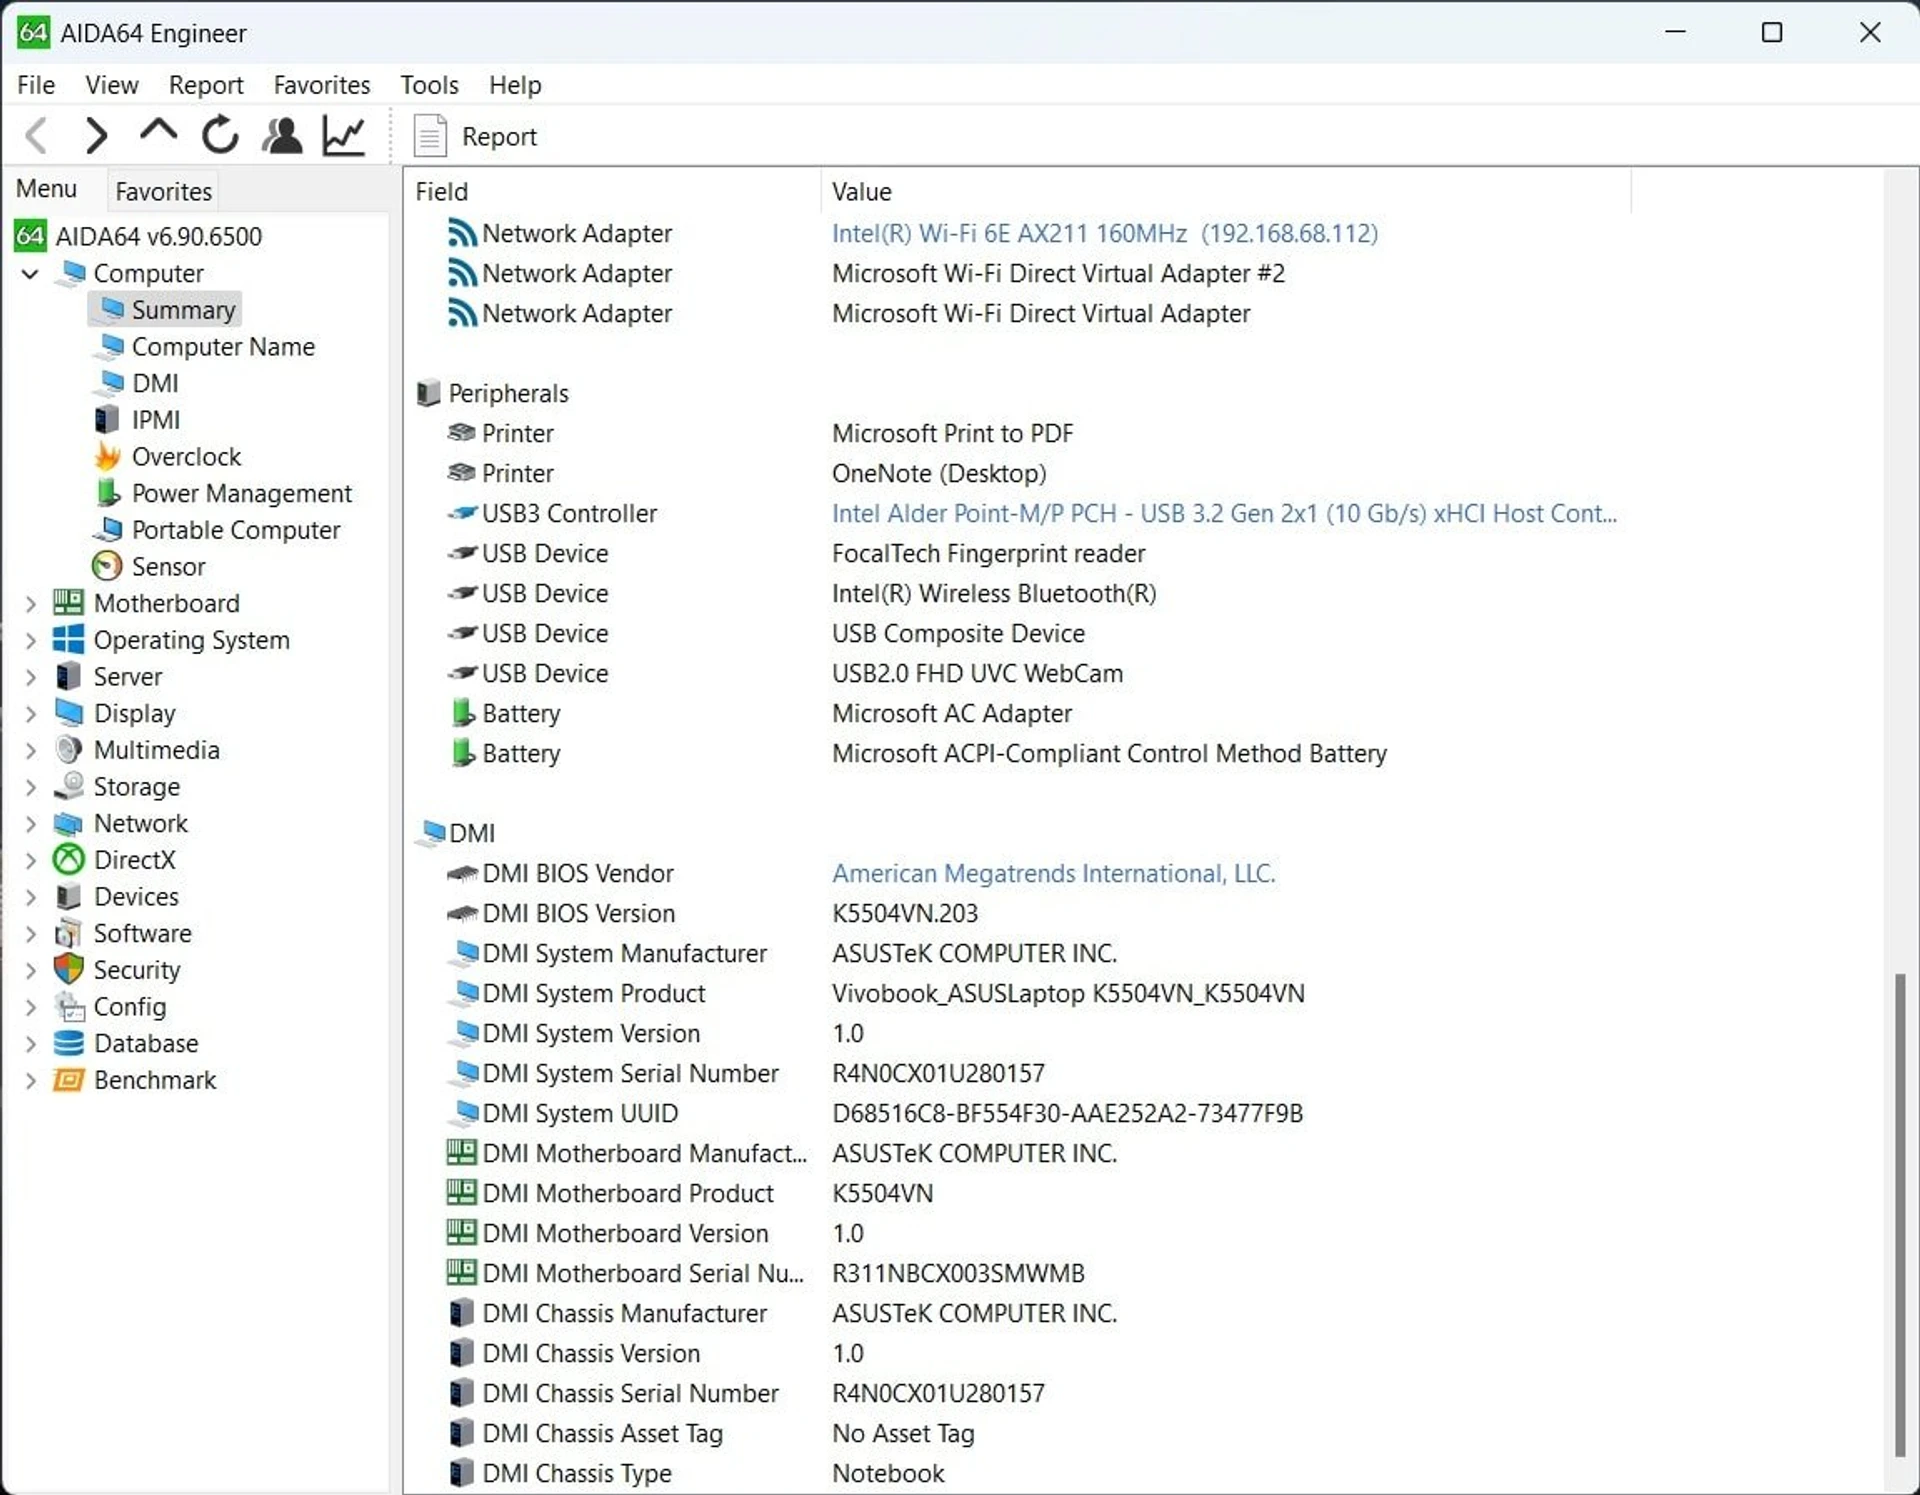Open the user profile toolbar icon
Screen dimensions: 1920x1495
[x=282, y=135]
